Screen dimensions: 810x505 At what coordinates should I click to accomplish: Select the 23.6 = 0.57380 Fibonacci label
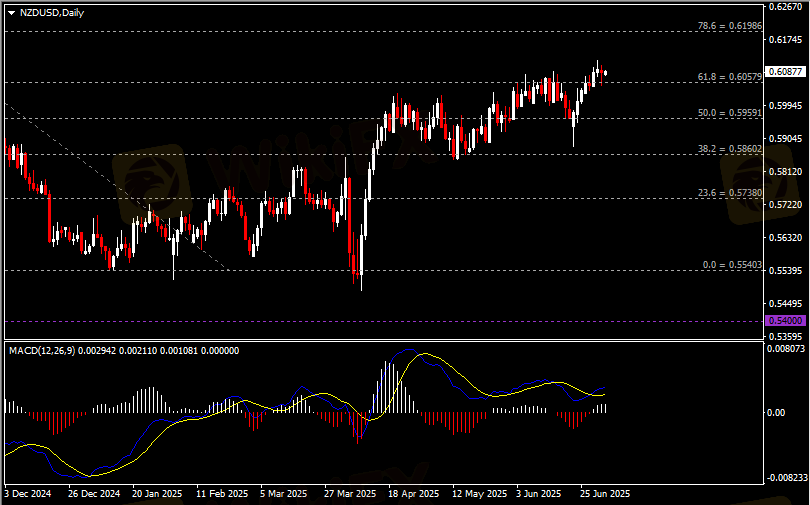(x=729, y=193)
